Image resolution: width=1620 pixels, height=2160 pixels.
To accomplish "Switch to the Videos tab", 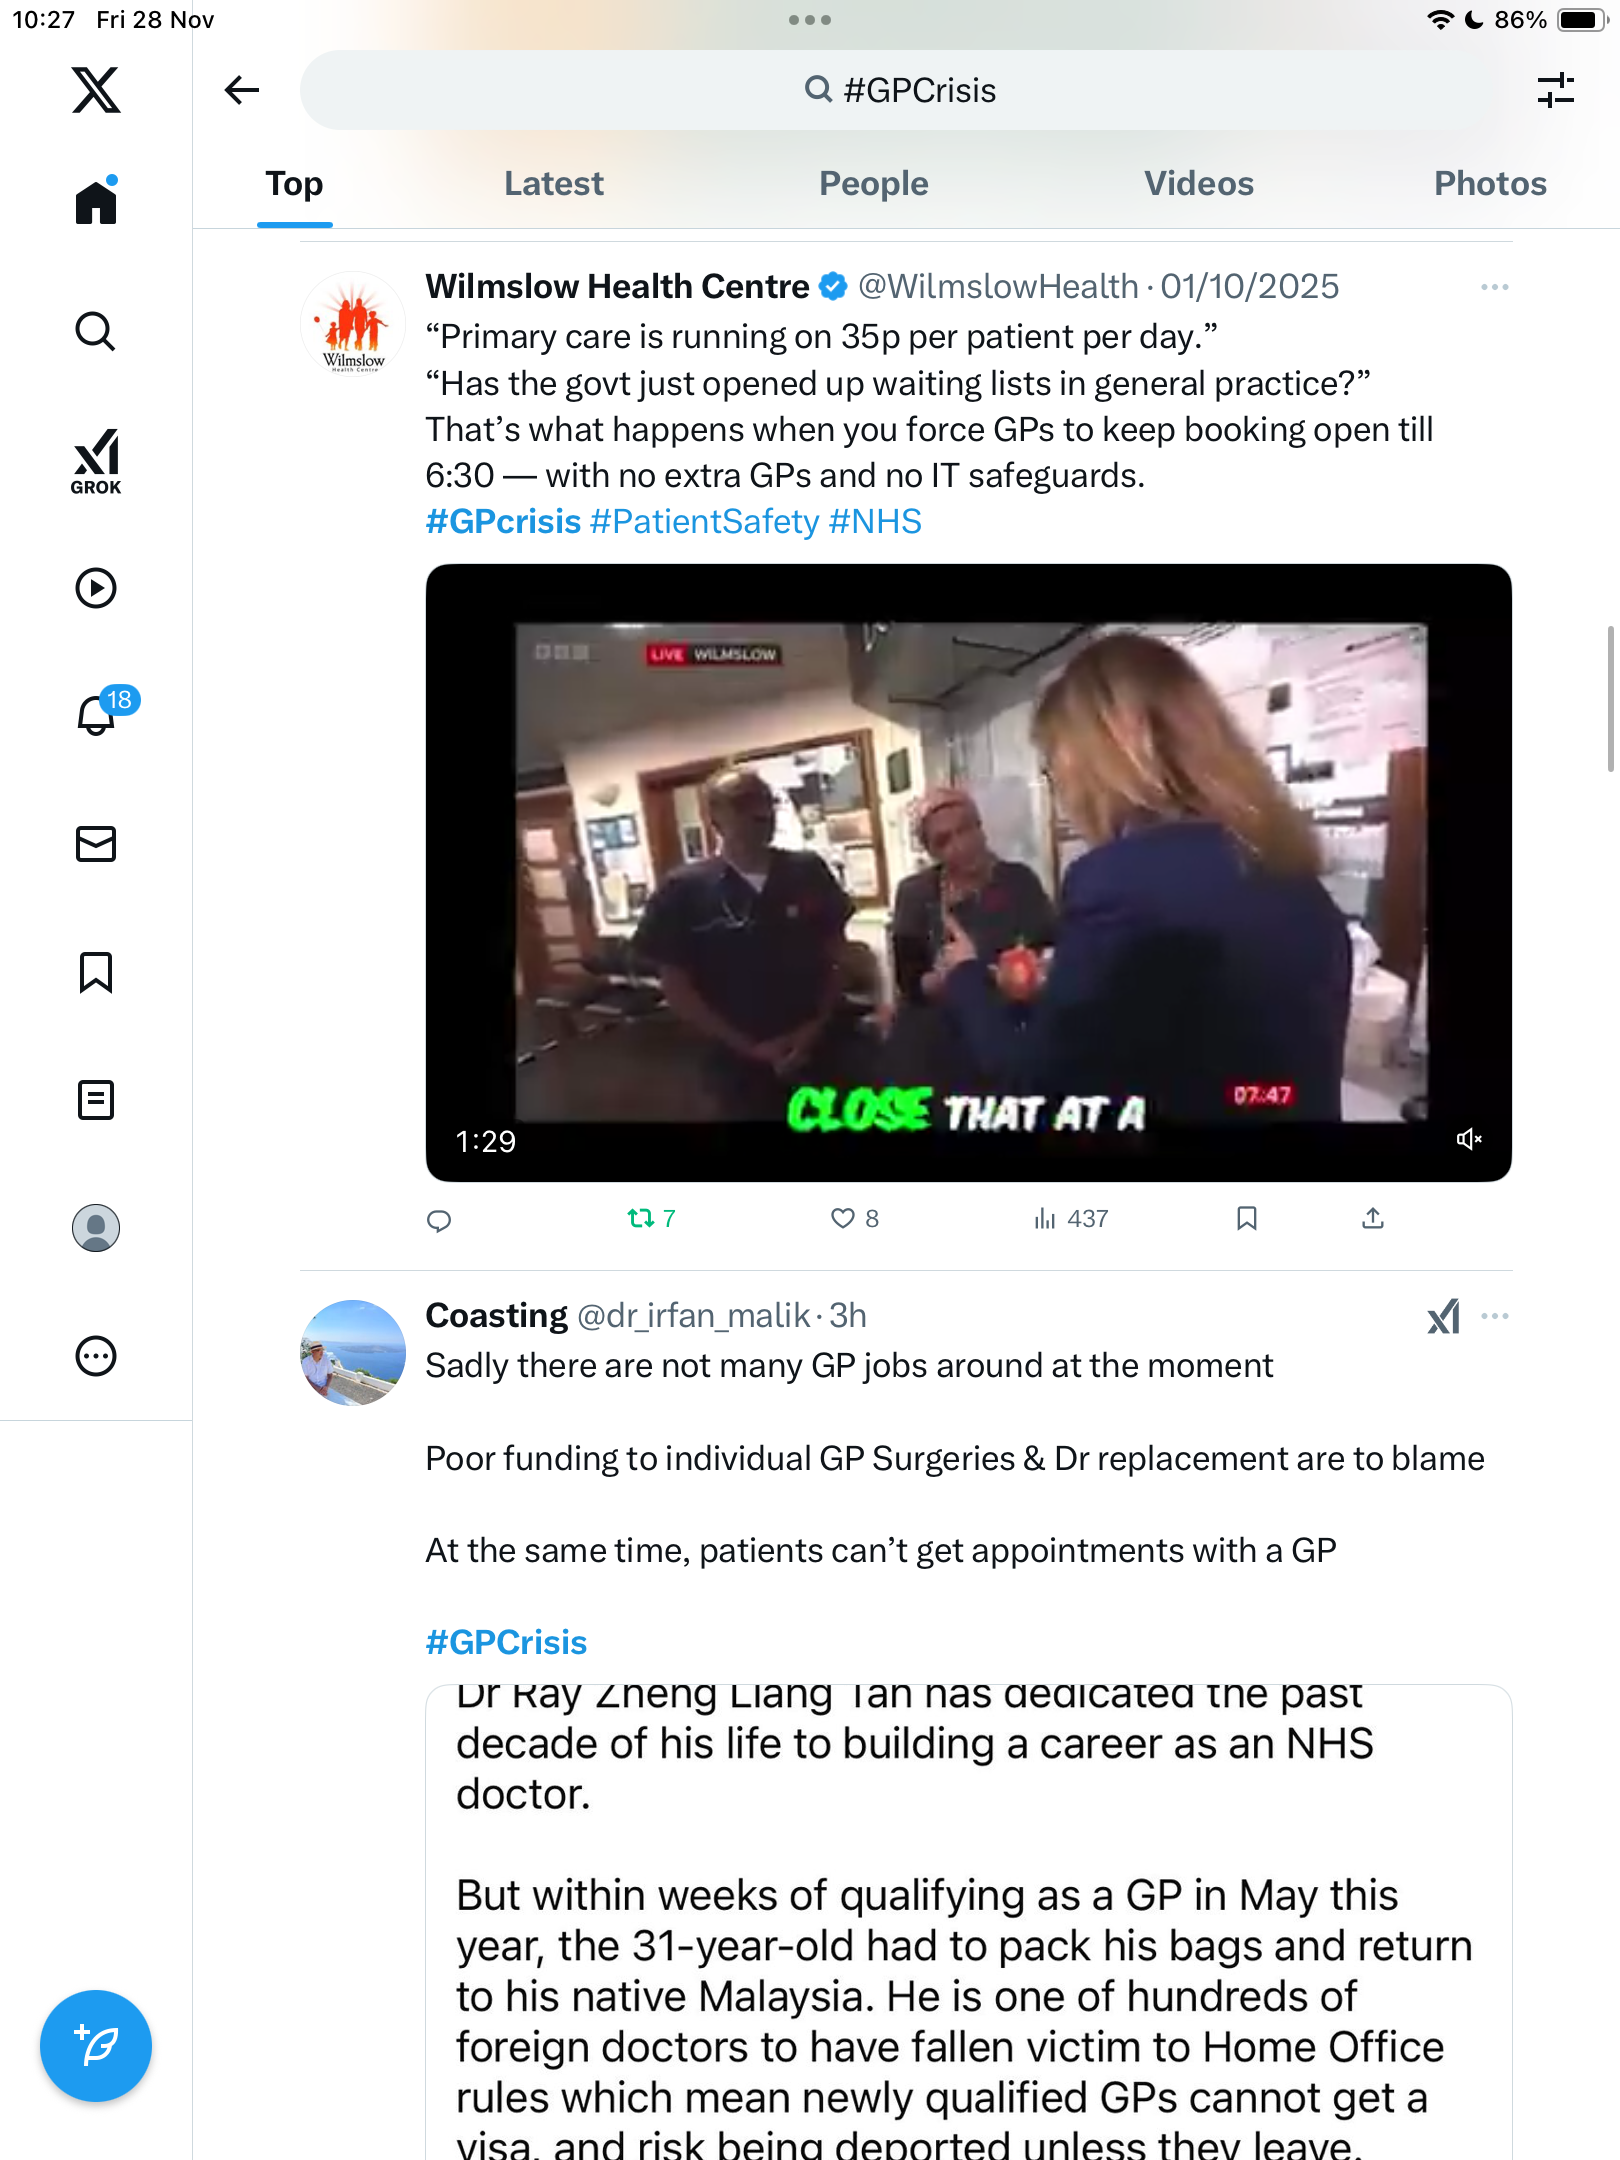I will click(1198, 184).
